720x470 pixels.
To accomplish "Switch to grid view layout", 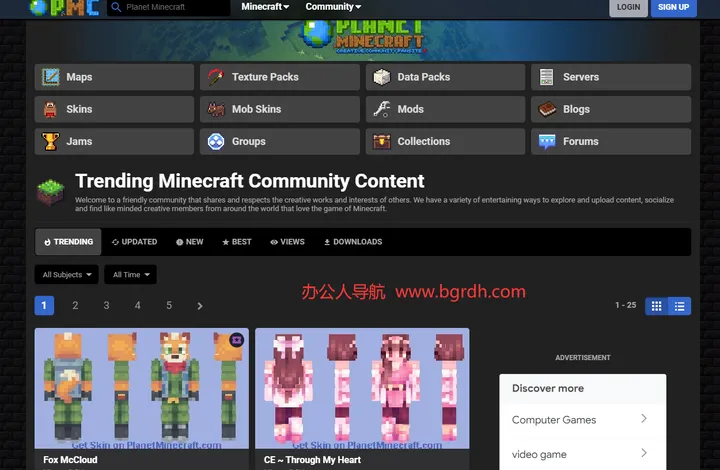I will pyautogui.click(x=657, y=306).
